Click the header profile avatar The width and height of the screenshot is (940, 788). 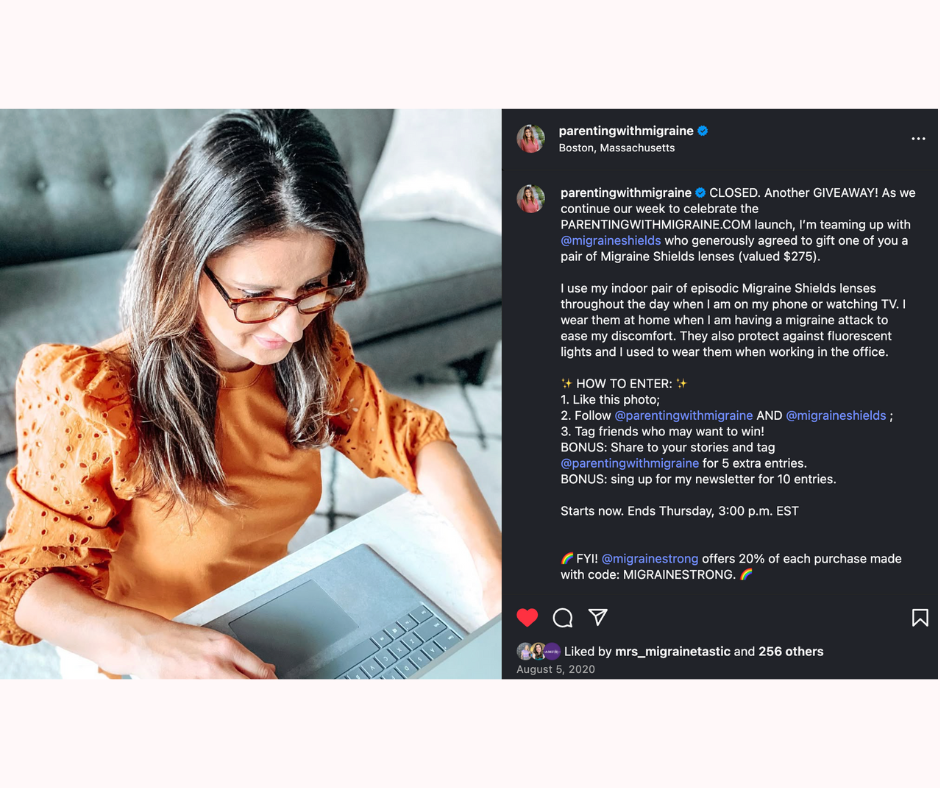pos(531,139)
